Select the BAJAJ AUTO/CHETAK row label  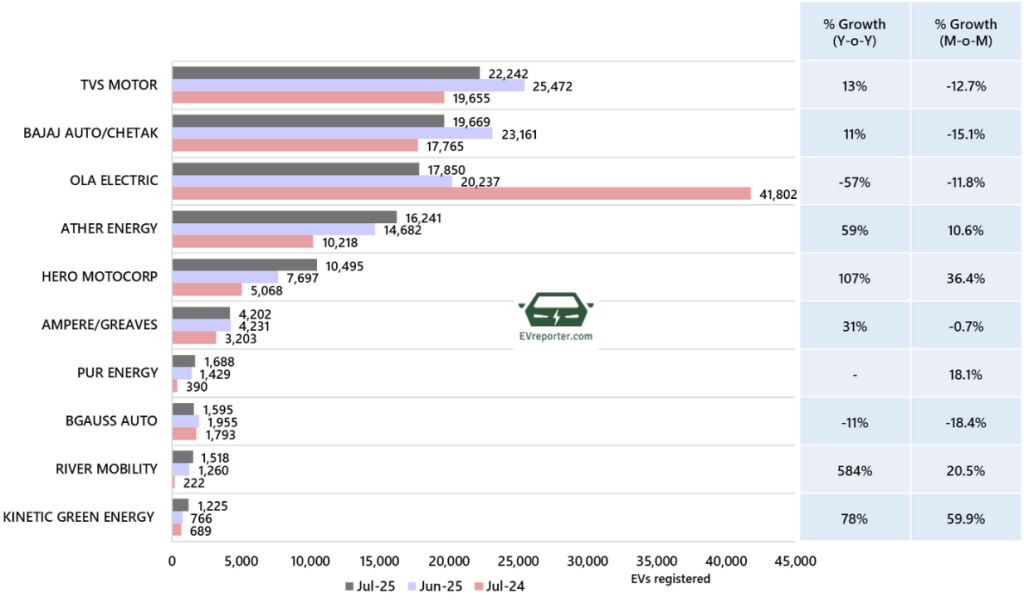click(x=91, y=133)
